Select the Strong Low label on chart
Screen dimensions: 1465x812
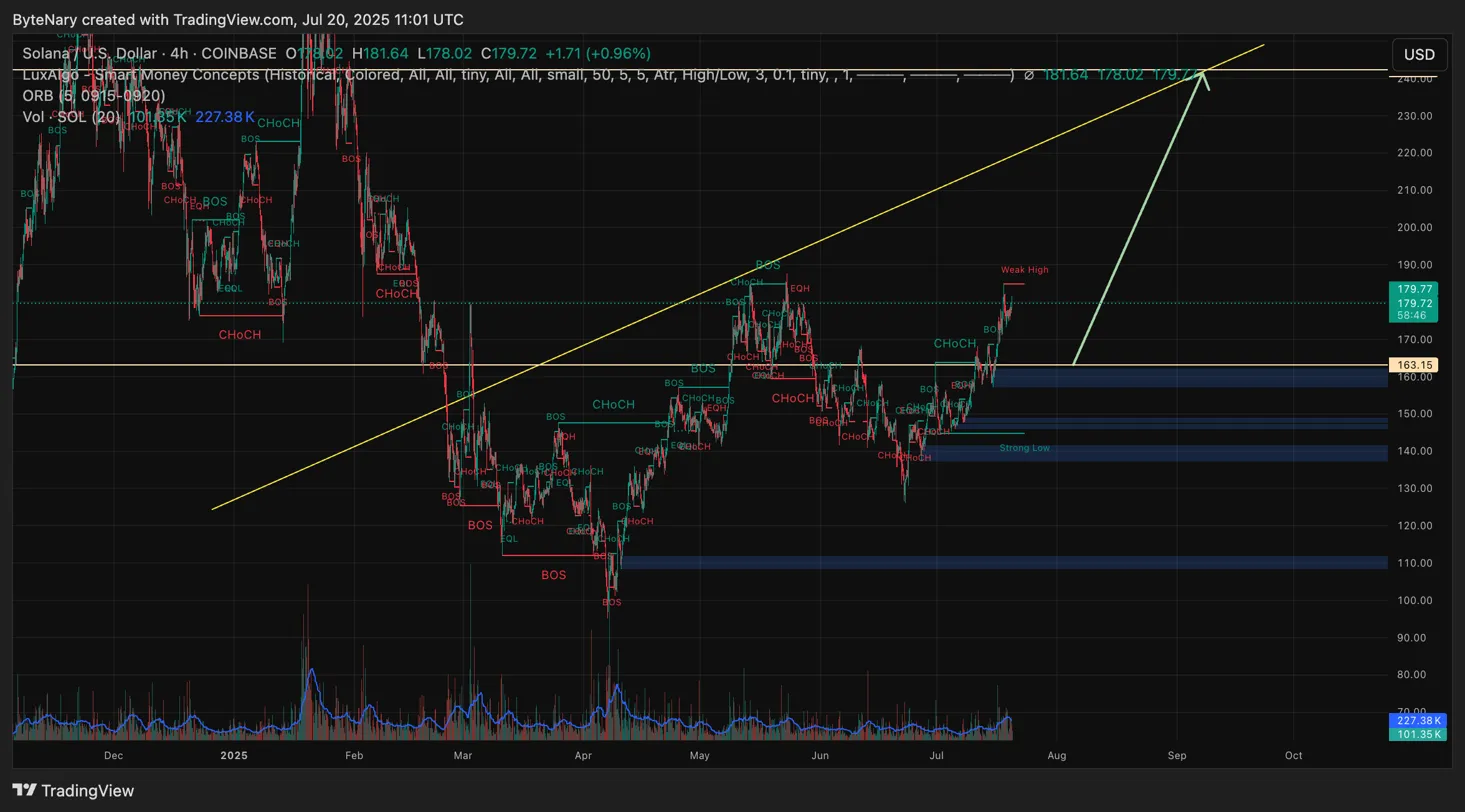tap(1024, 448)
